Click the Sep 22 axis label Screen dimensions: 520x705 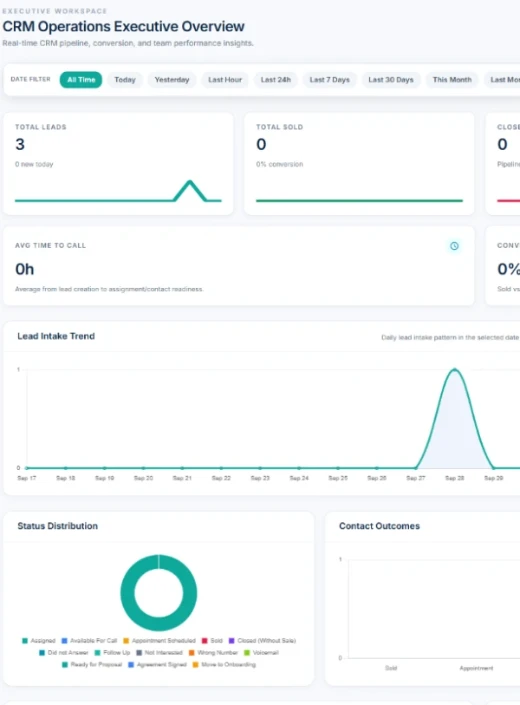(x=221, y=478)
